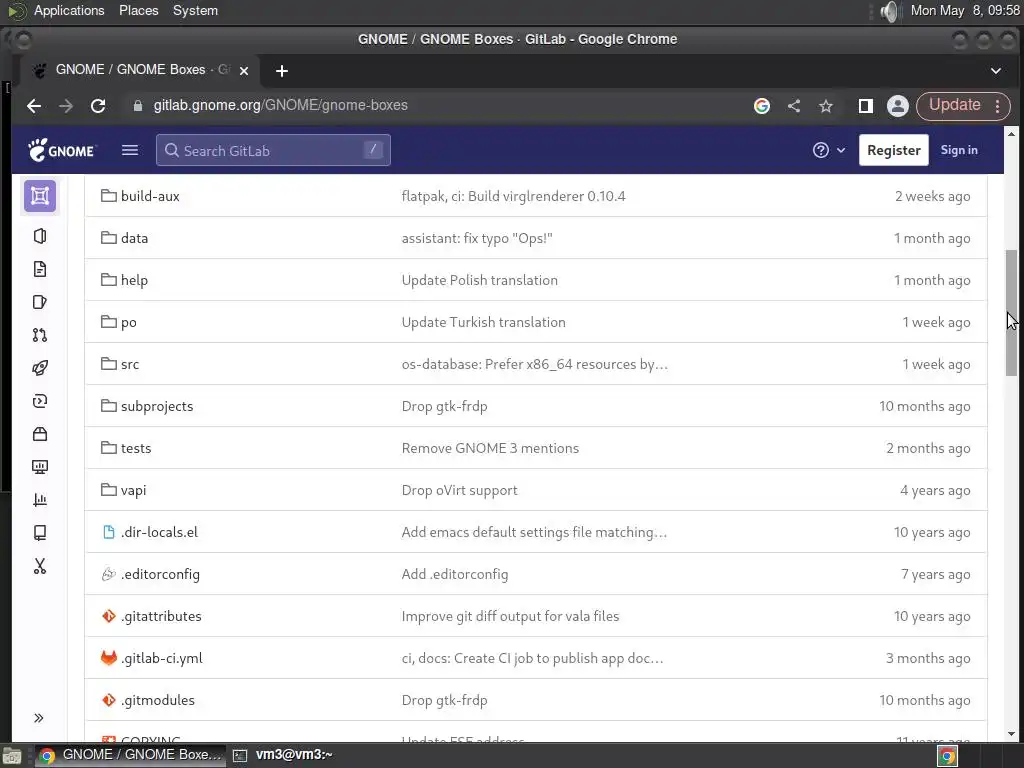Open the po folder

click(x=129, y=323)
